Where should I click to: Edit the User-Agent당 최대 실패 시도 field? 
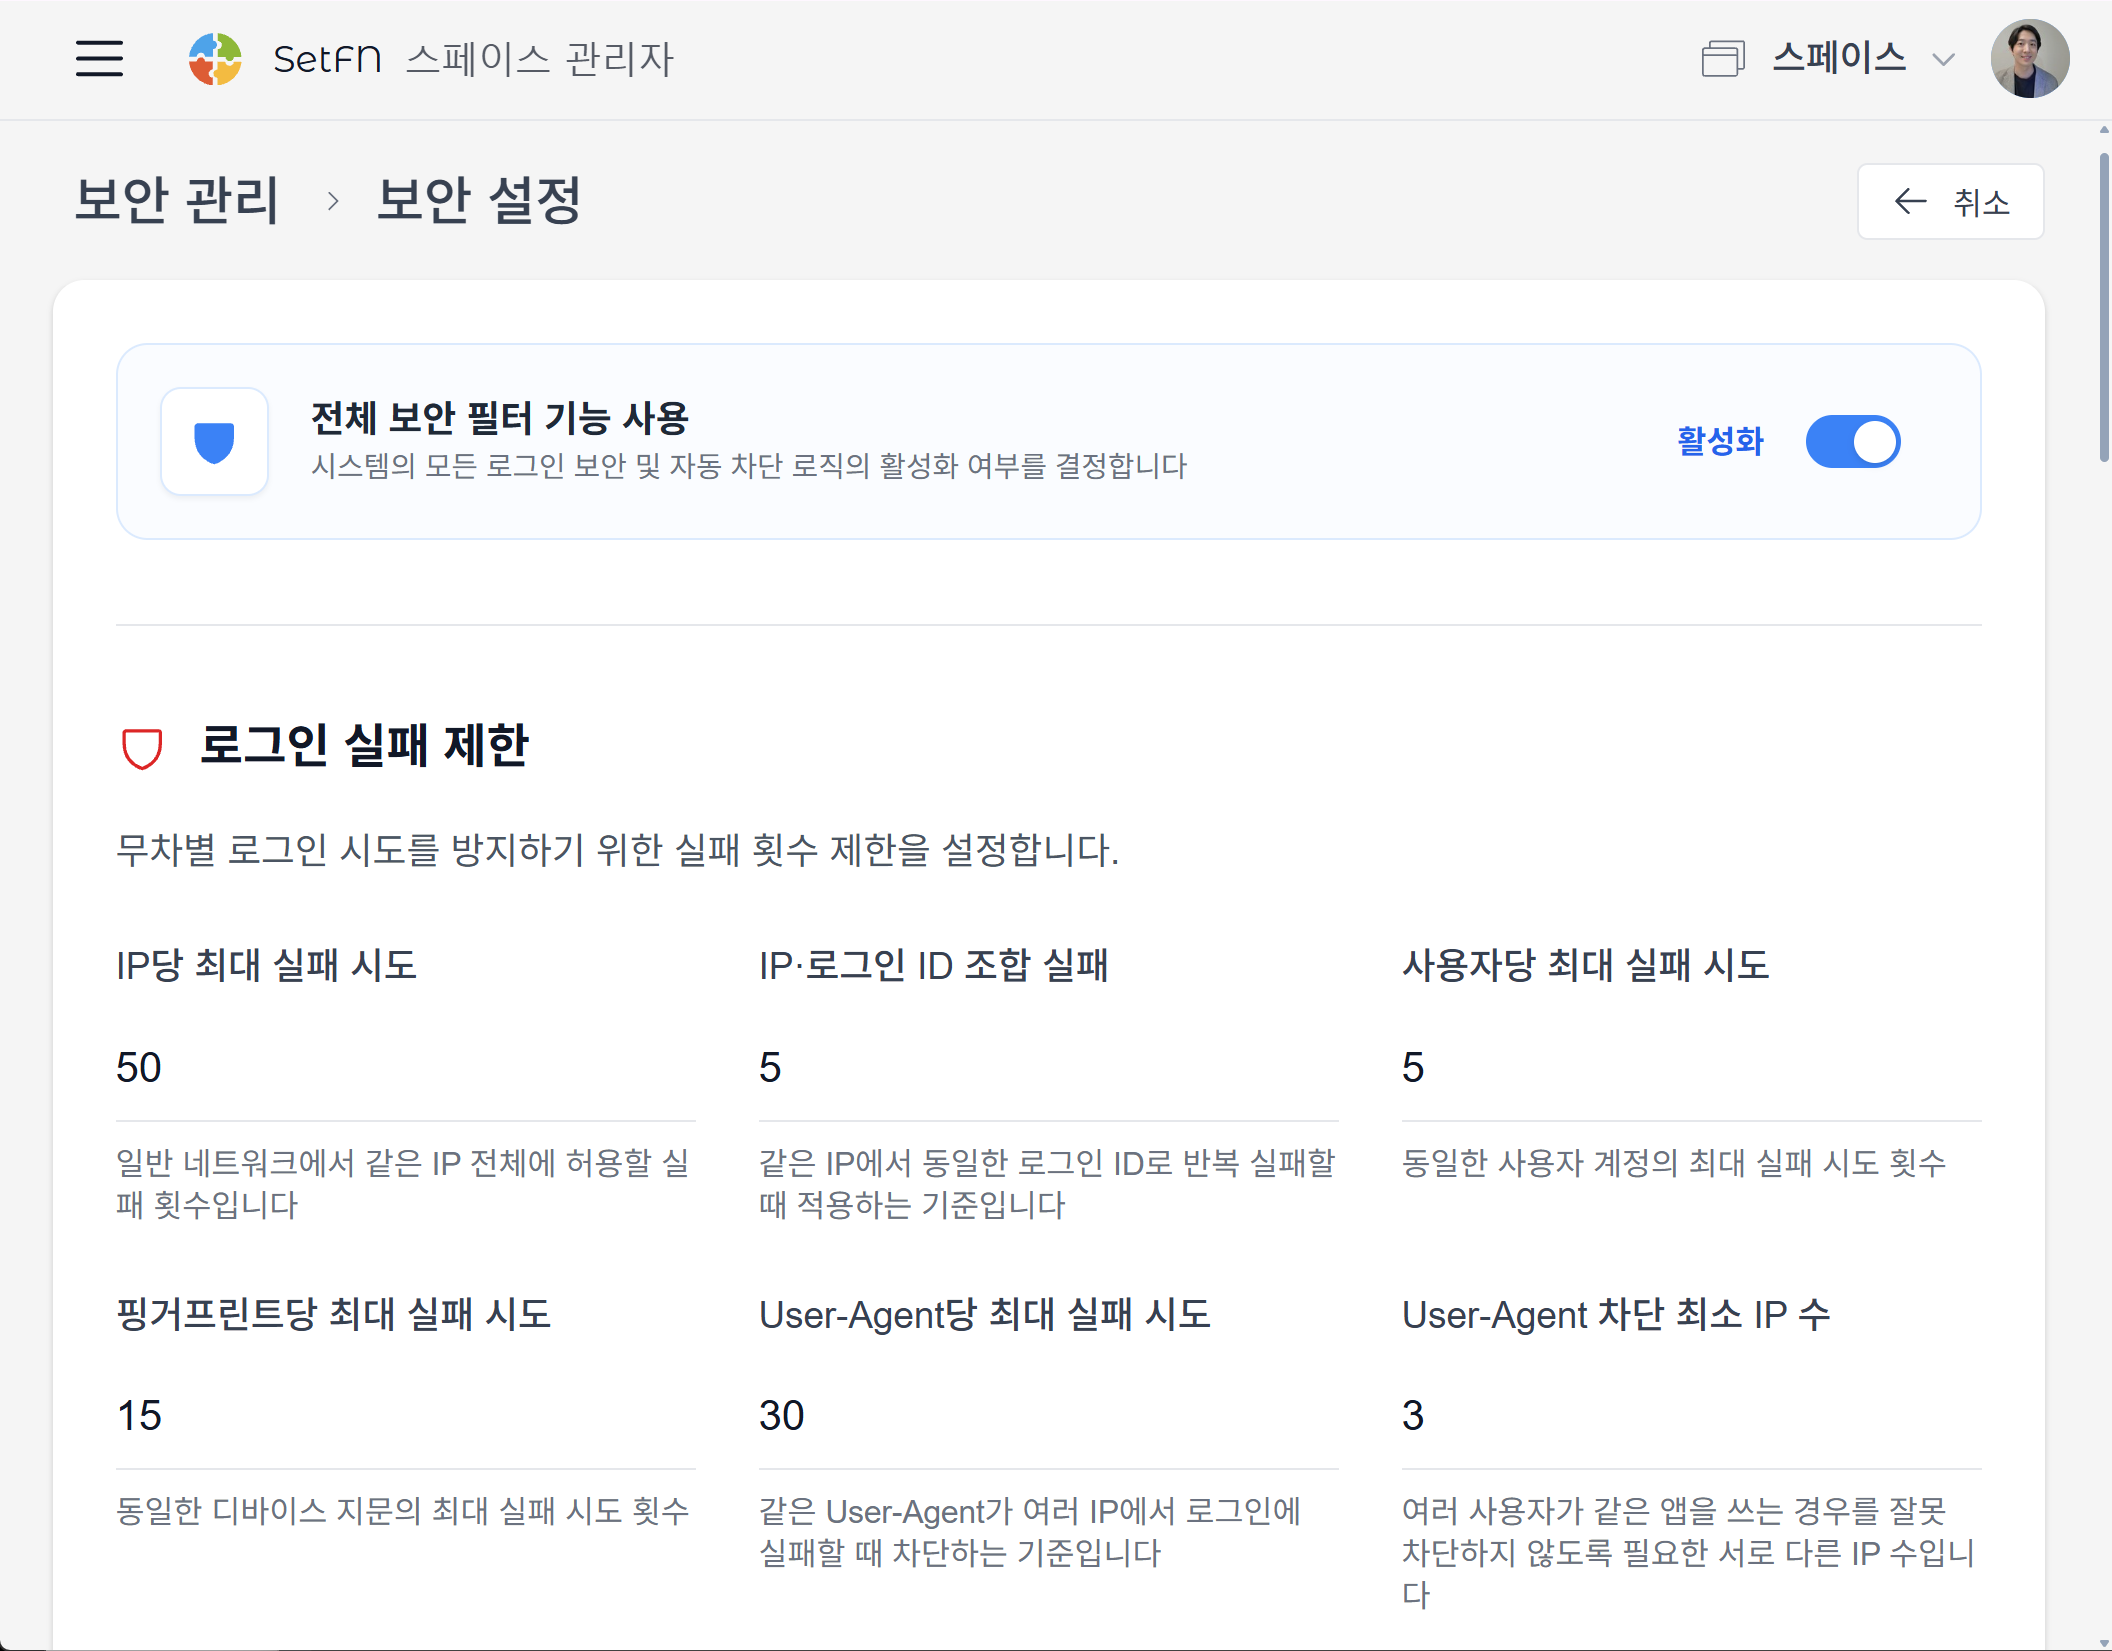1048,1416
